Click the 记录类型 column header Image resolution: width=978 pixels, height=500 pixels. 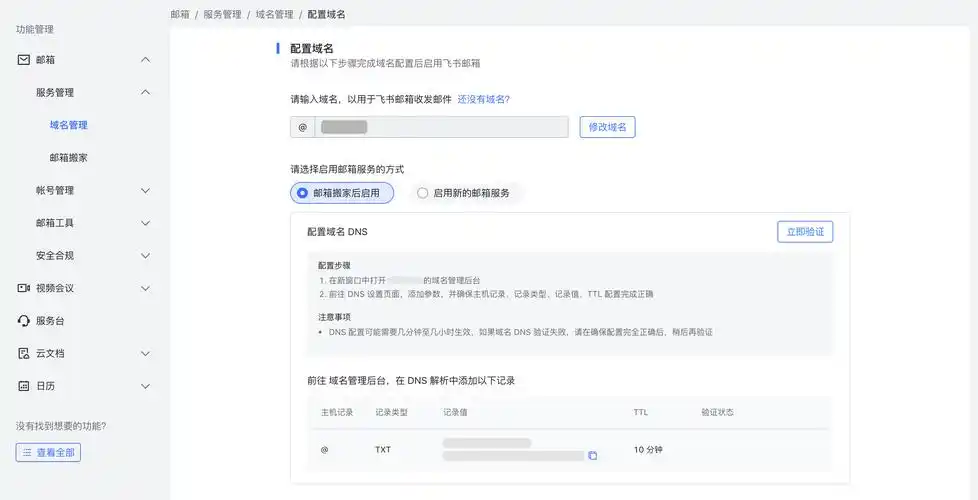tap(392, 413)
